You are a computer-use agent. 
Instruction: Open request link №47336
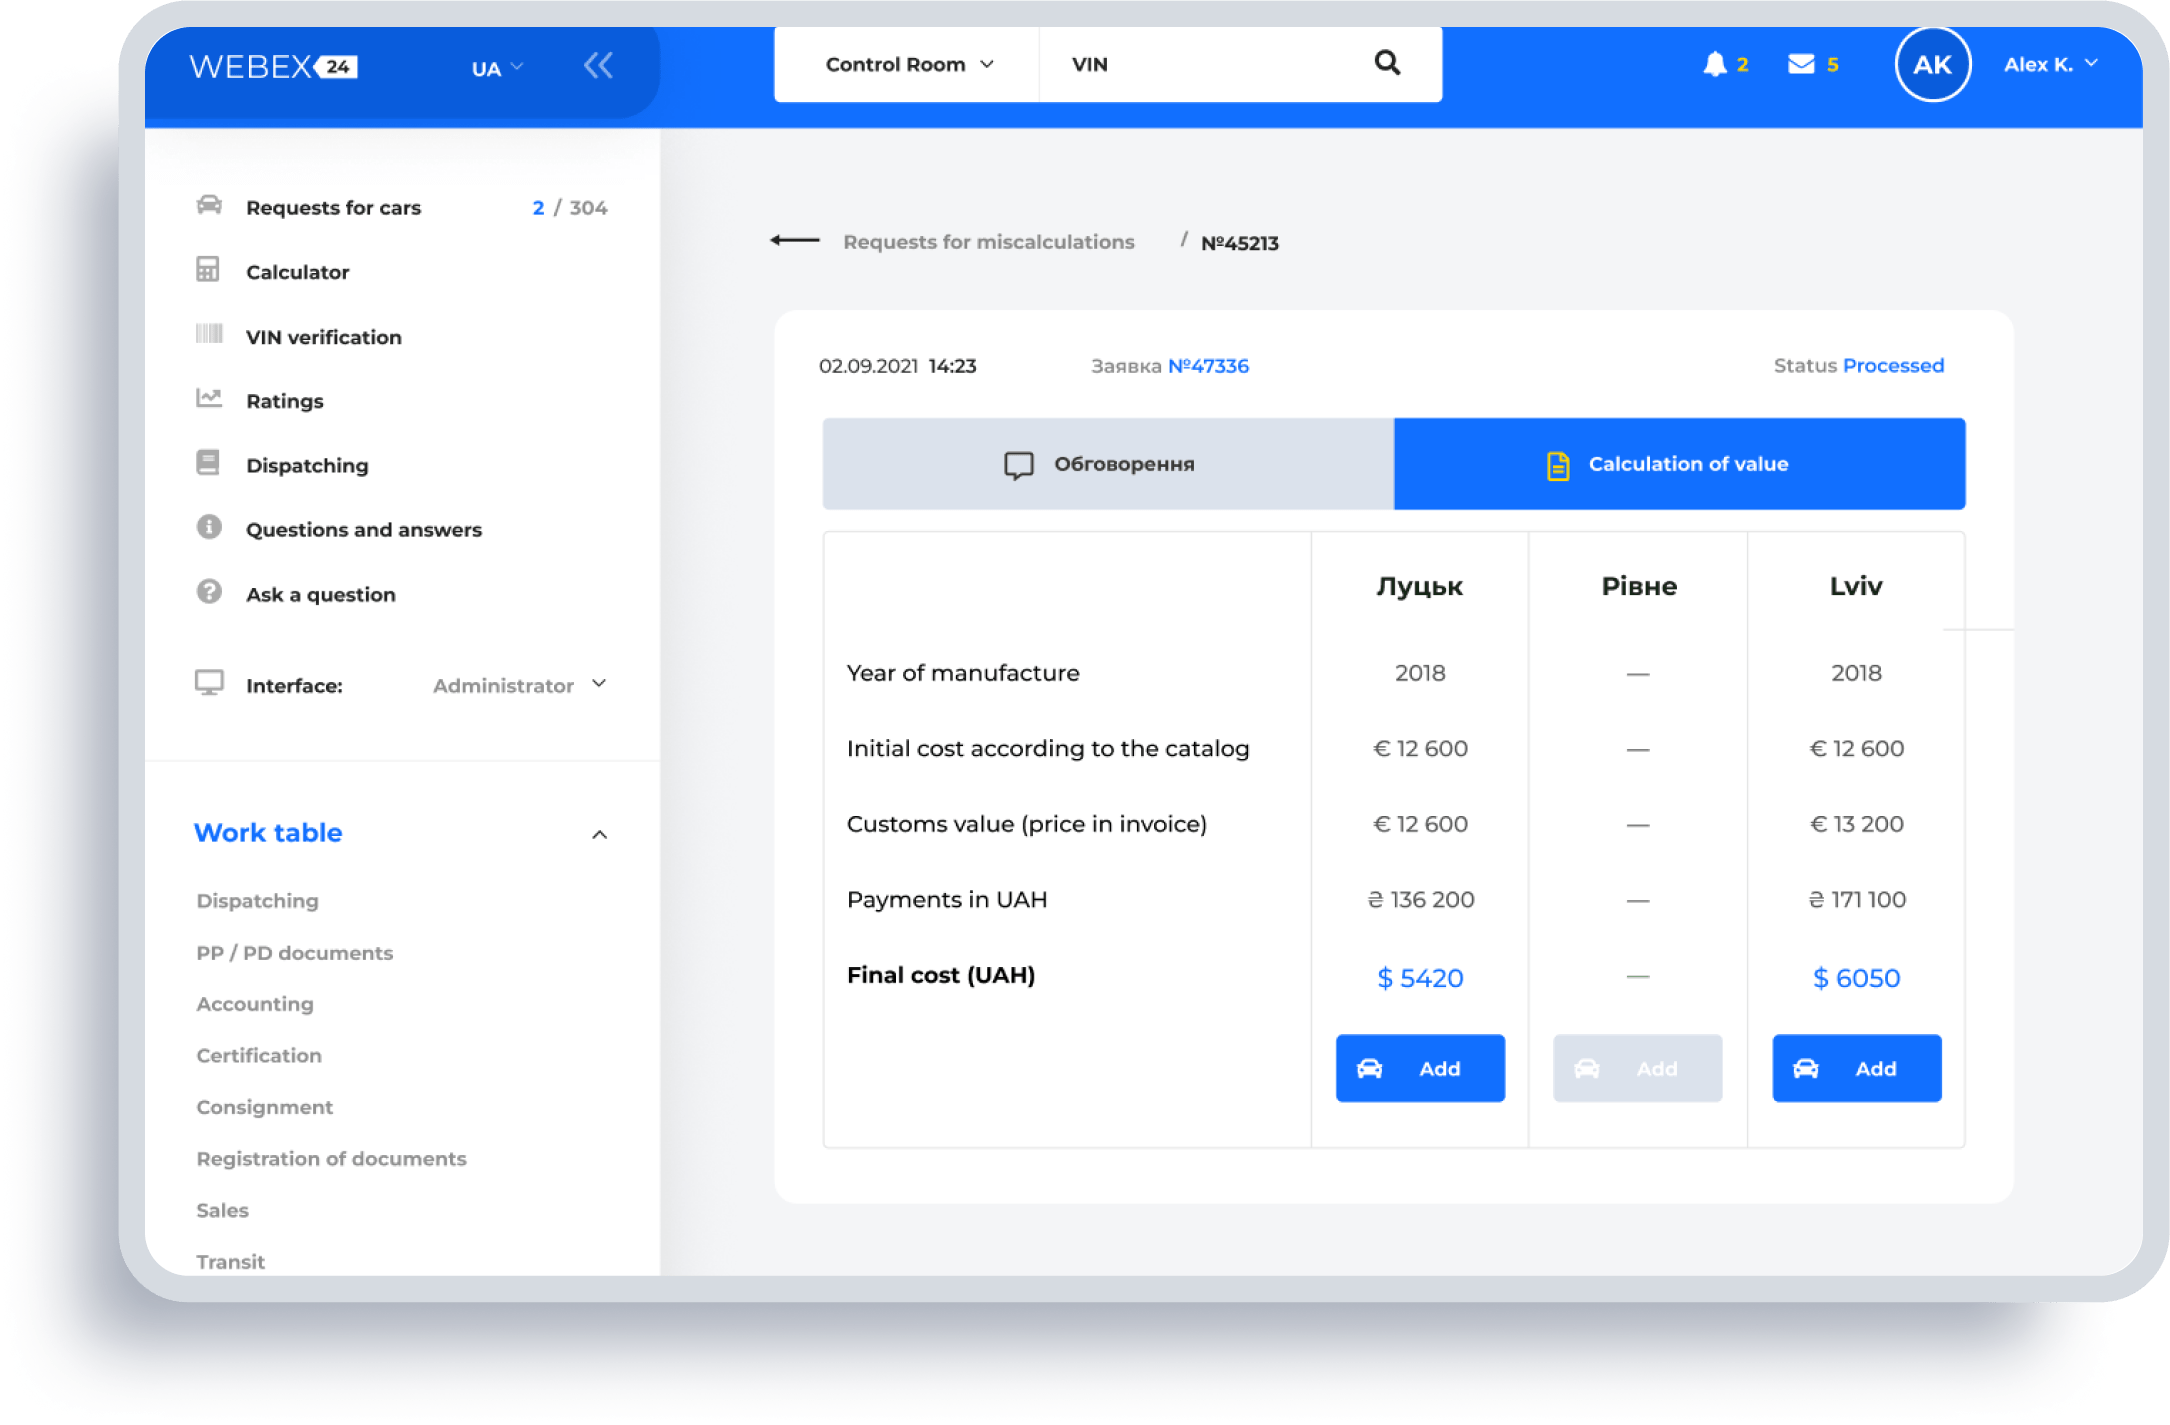[1208, 366]
